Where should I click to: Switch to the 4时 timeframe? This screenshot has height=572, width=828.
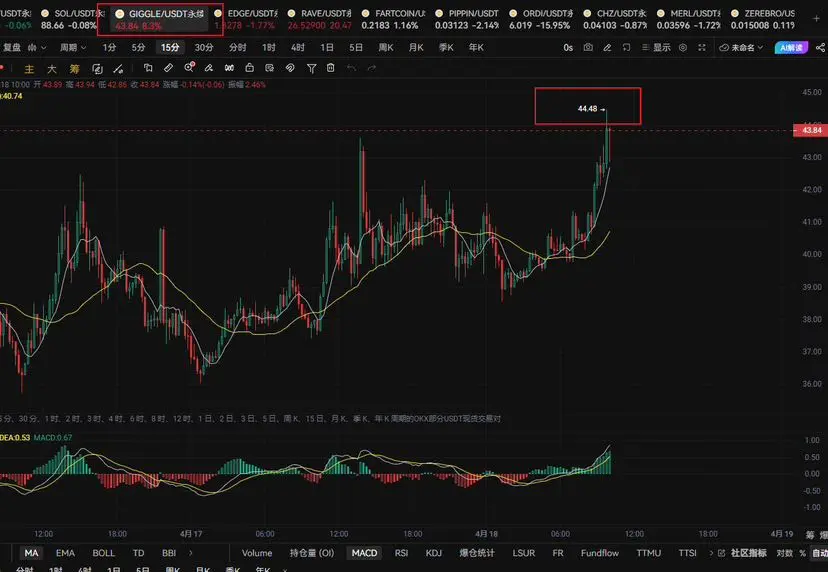(x=298, y=48)
